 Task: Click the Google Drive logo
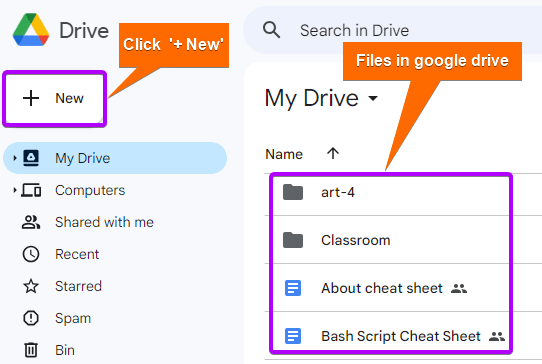click(x=31, y=30)
